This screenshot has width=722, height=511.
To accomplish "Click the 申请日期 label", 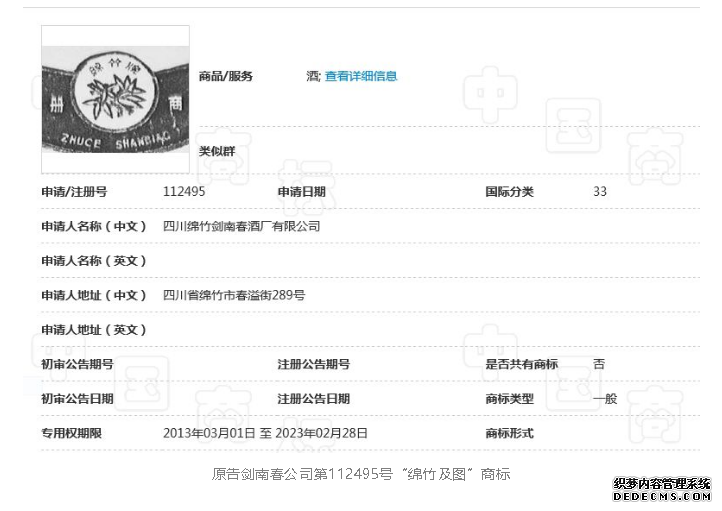I will tap(302, 192).
